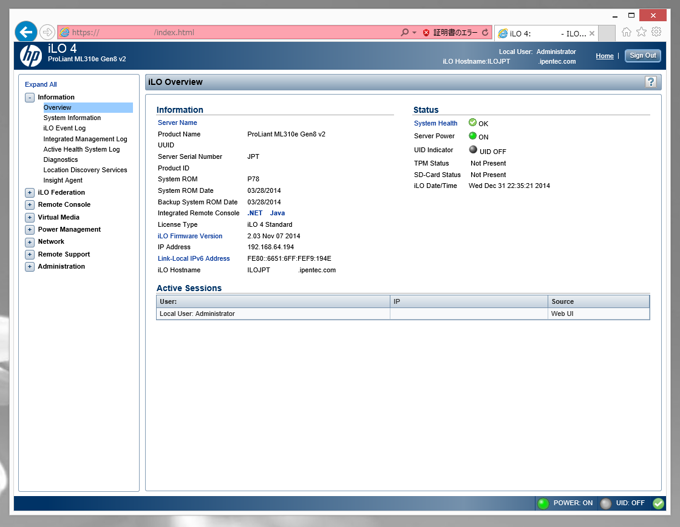Launch the Java remote console link
The width and height of the screenshot is (680, 527).
click(x=278, y=213)
